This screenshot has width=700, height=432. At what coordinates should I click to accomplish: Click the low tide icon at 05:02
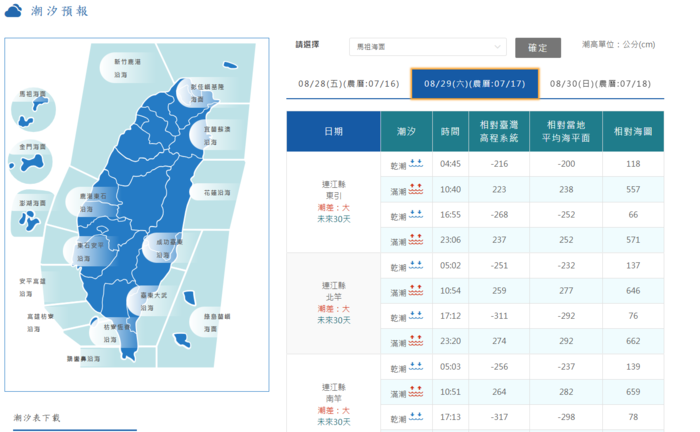(x=416, y=265)
